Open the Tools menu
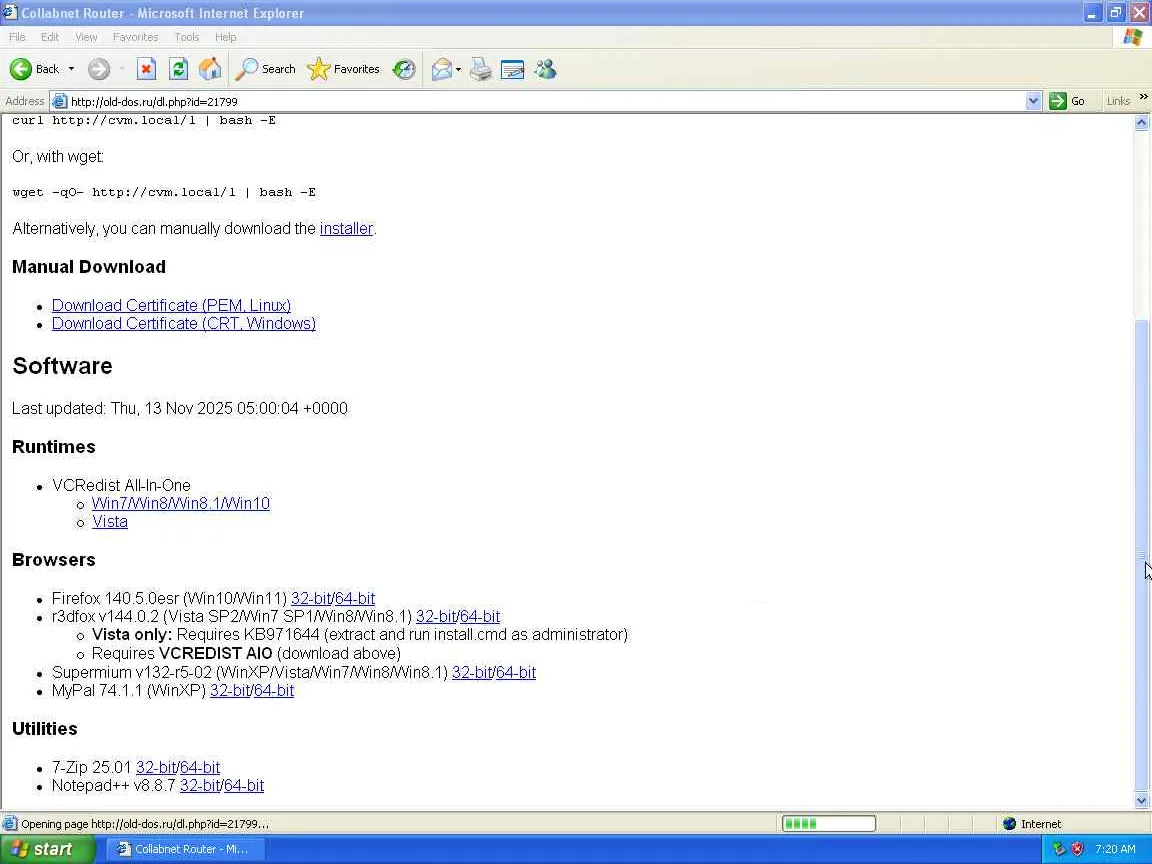1152x864 pixels. pos(187,37)
